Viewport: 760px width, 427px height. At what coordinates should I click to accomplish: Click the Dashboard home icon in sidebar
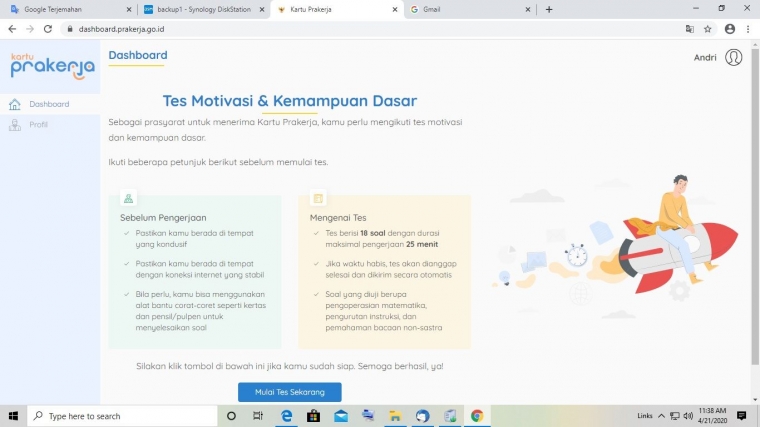15,104
